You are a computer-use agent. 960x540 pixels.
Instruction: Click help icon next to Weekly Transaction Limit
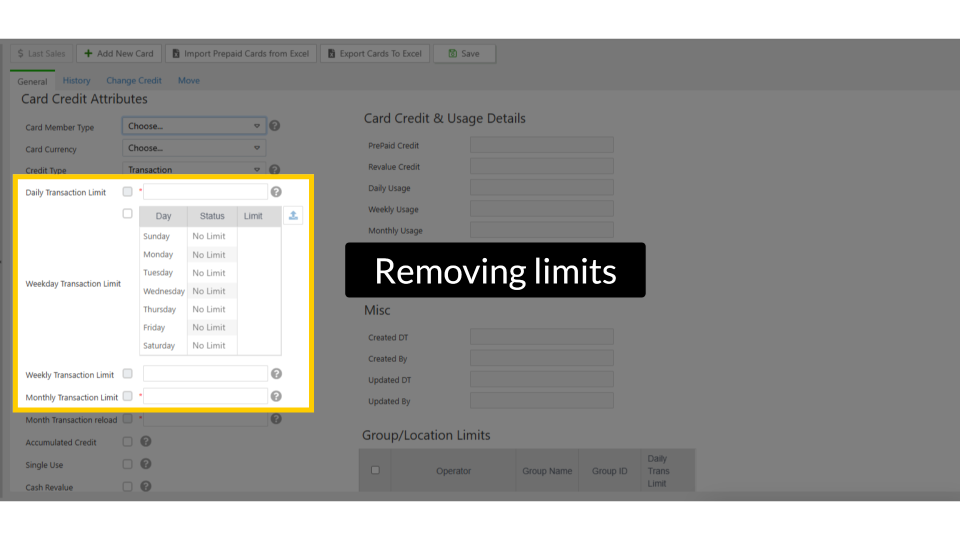pos(276,374)
